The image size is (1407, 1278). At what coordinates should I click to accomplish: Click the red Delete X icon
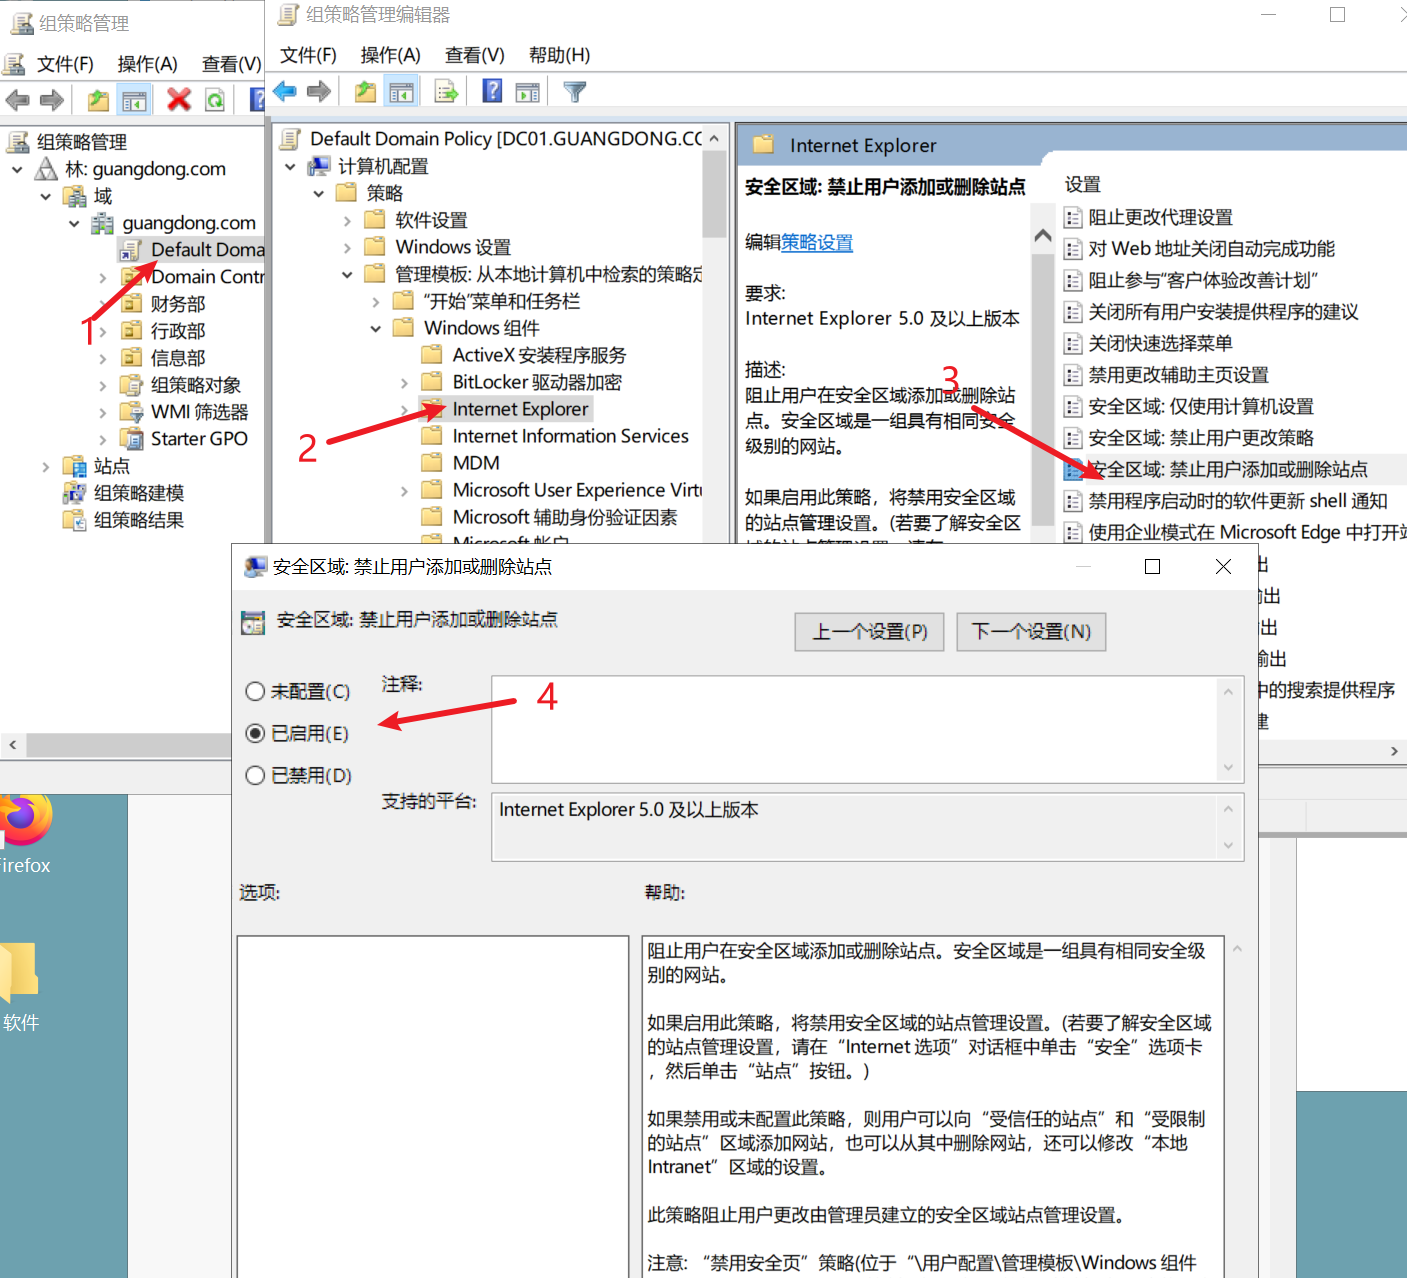click(x=179, y=99)
